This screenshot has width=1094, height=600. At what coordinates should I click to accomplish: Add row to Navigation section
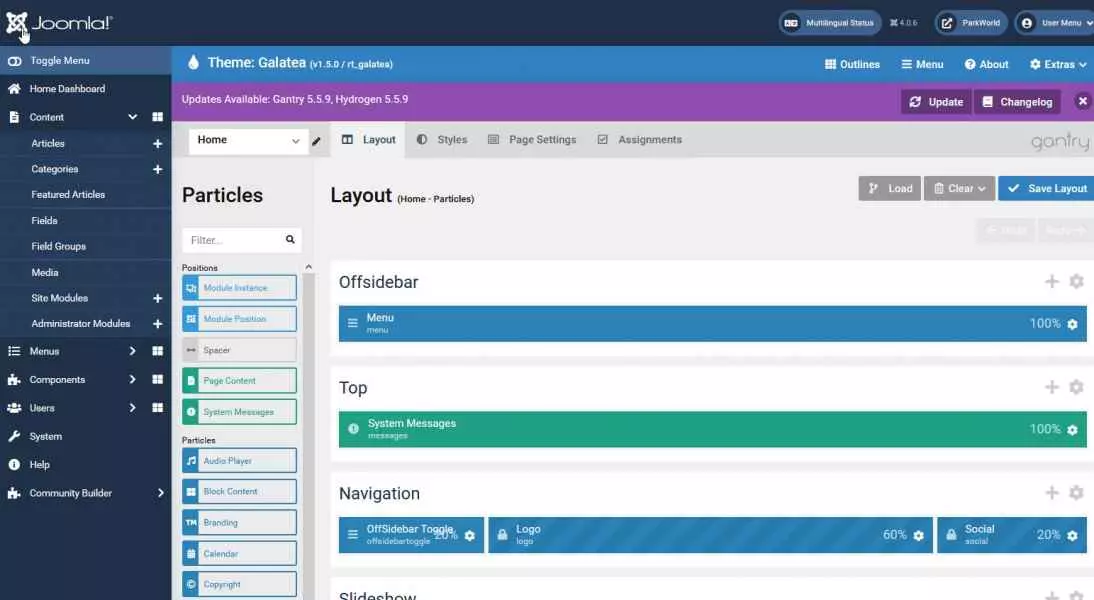pos(1051,493)
